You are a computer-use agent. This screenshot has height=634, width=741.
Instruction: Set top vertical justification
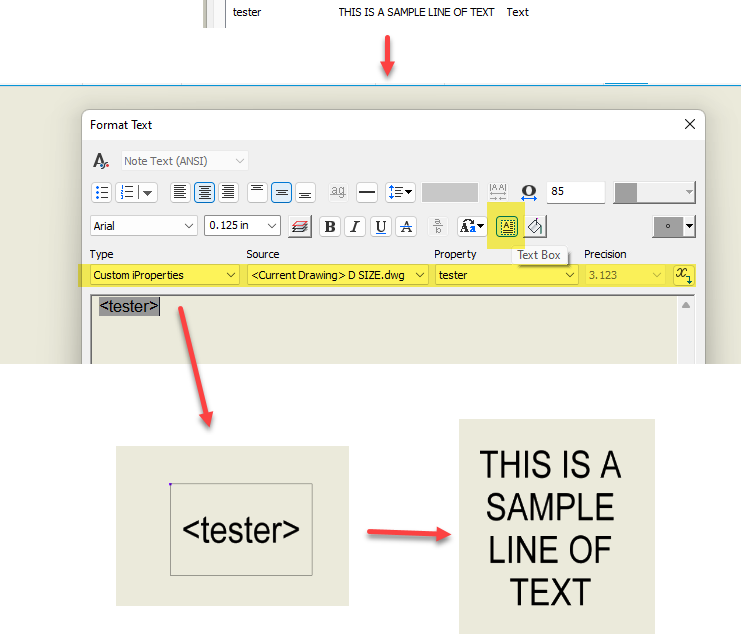coord(257,192)
